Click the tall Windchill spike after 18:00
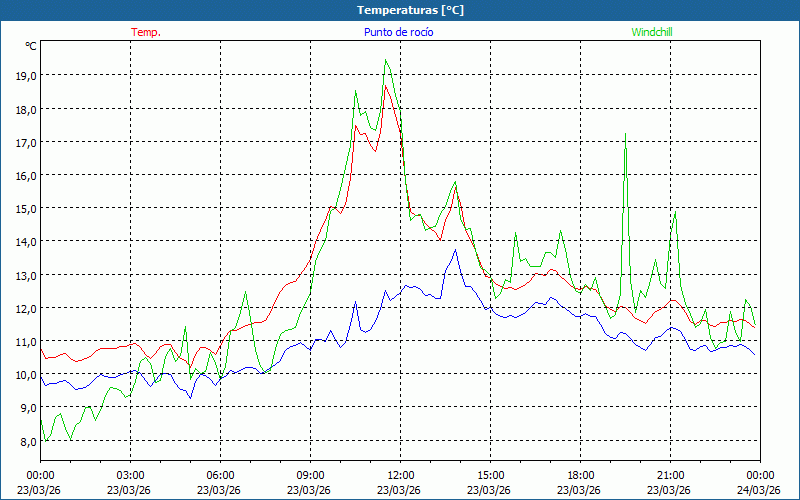800x500 pixels. coord(625,135)
